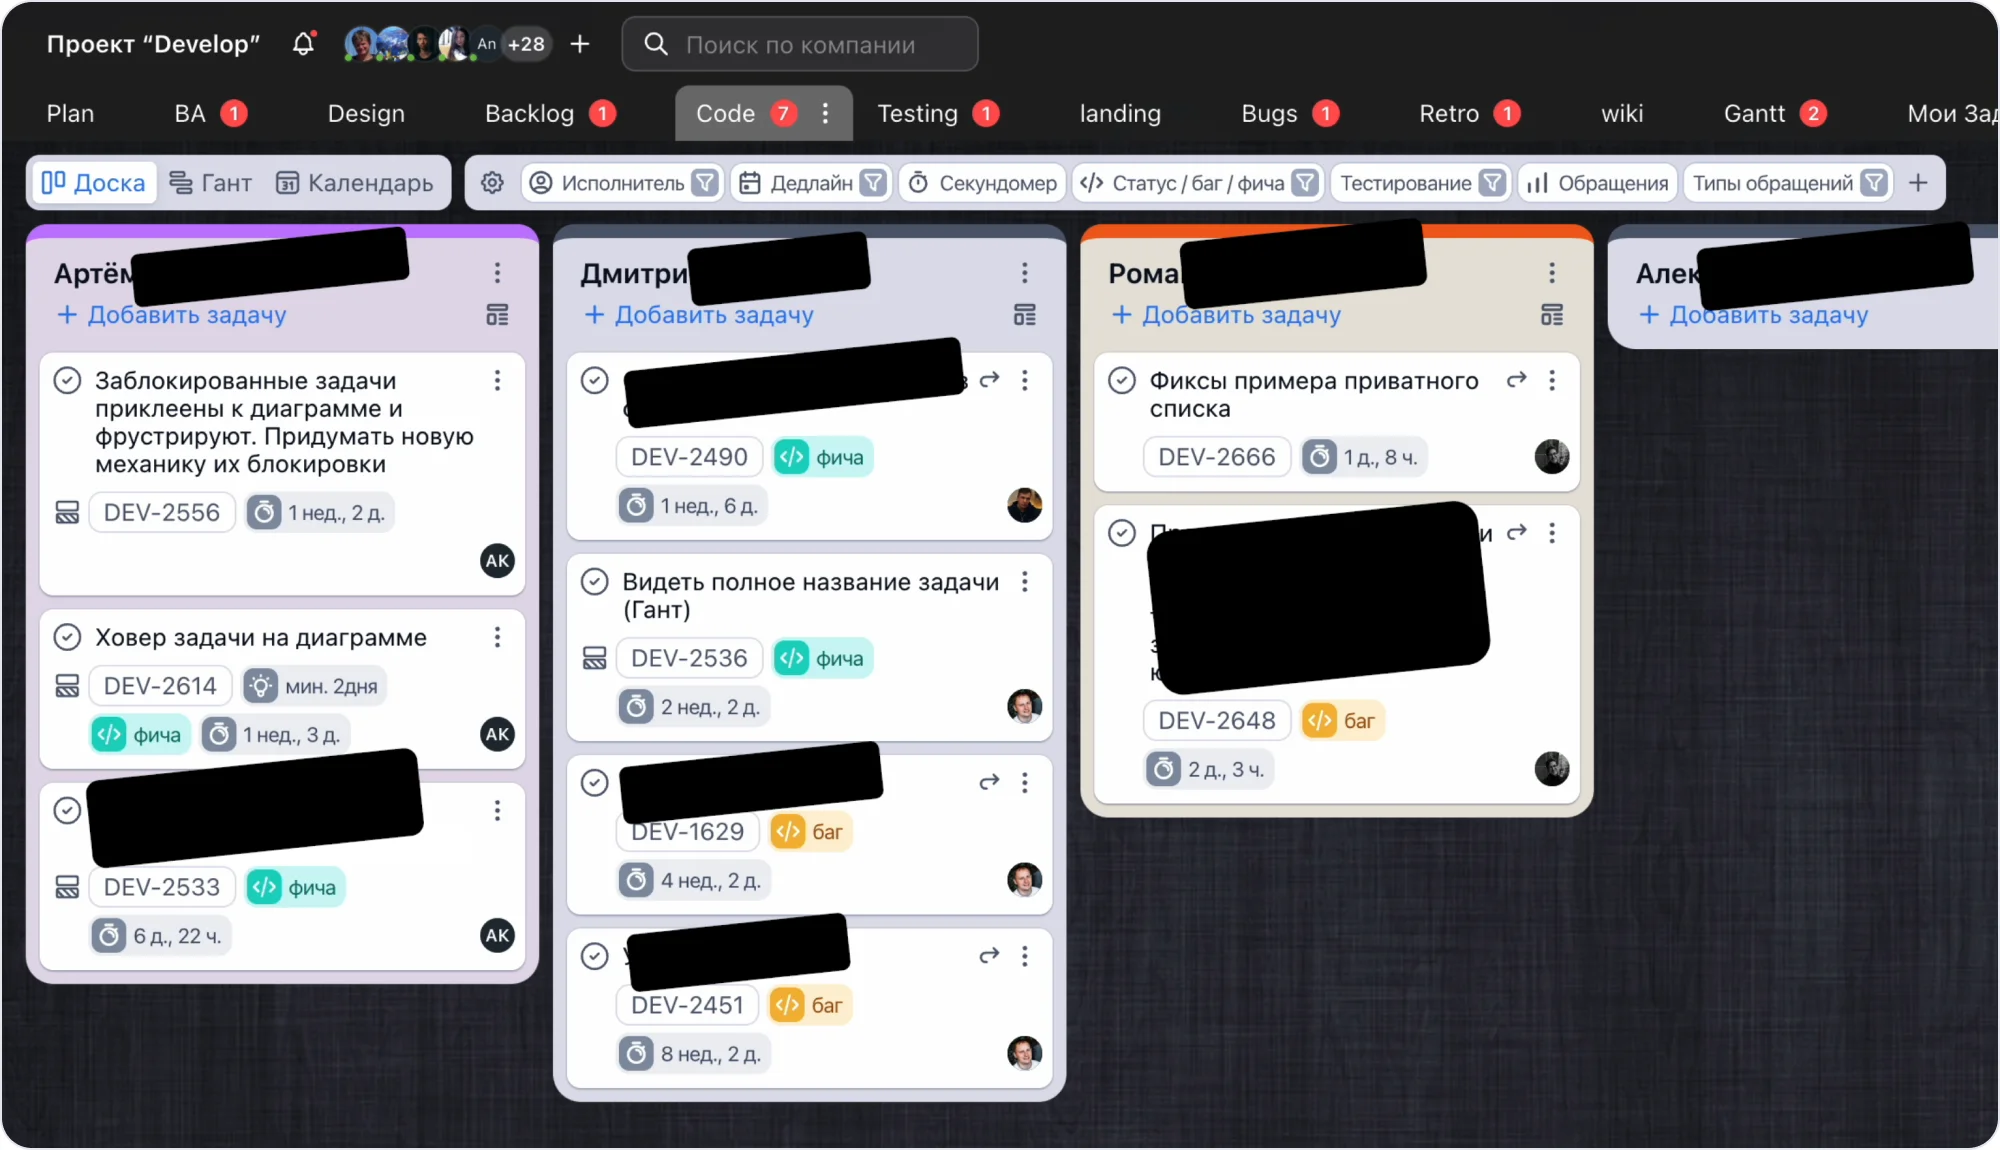Add new field with plus icon after Типы обращений

coord(1918,183)
